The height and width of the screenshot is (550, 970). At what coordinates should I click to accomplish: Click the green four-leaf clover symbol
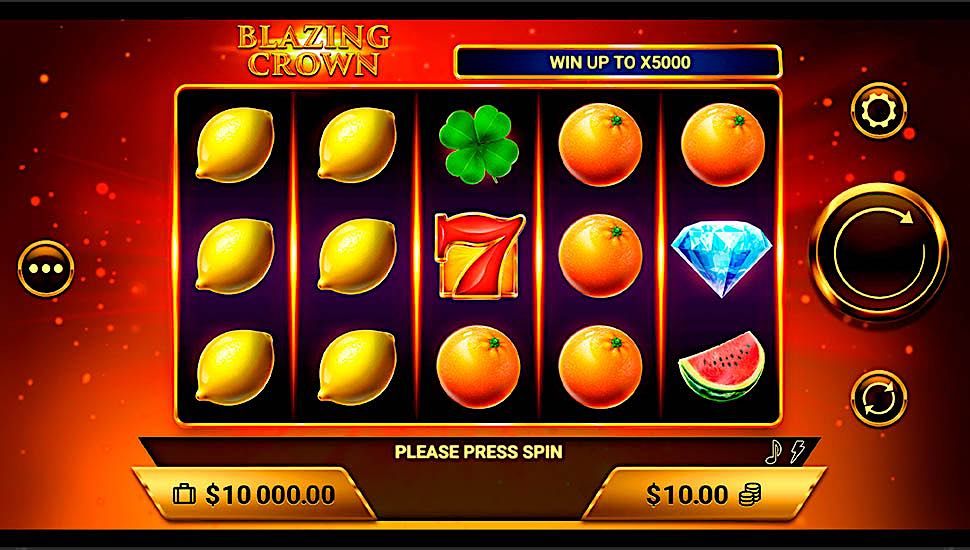click(x=479, y=144)
